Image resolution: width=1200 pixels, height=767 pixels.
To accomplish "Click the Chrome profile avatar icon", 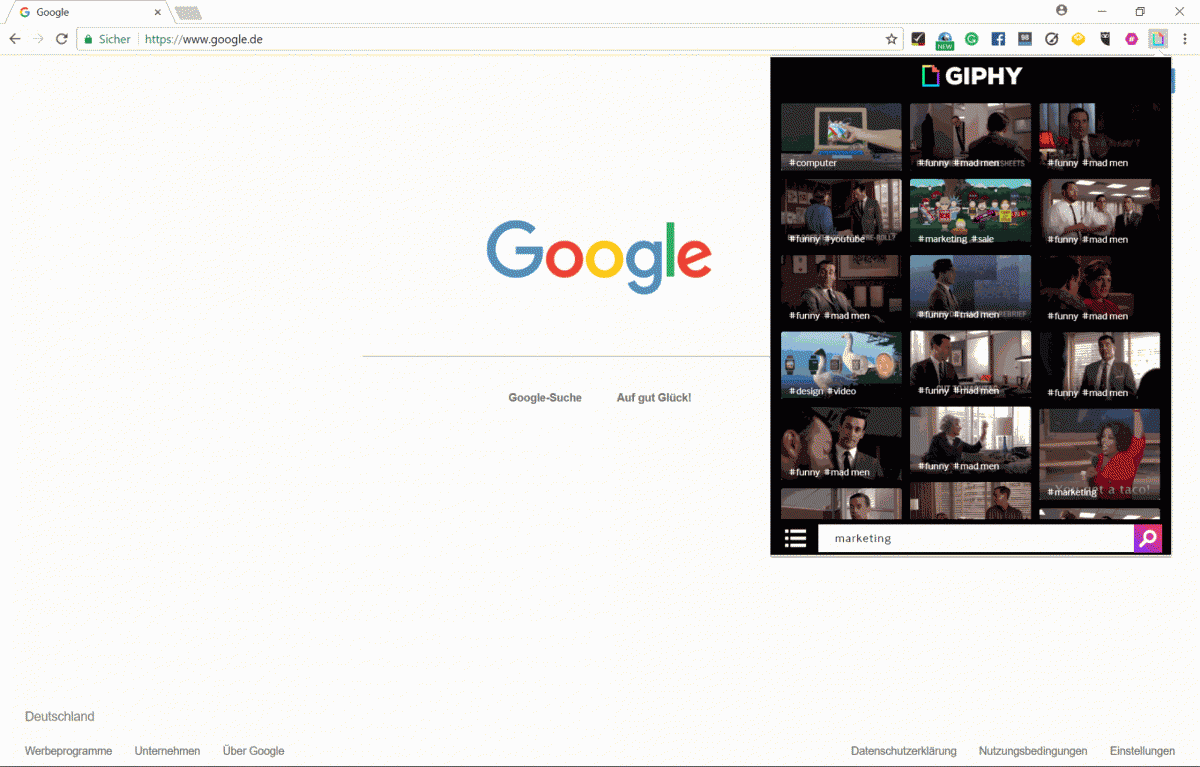I will (x=1061, y=10).
